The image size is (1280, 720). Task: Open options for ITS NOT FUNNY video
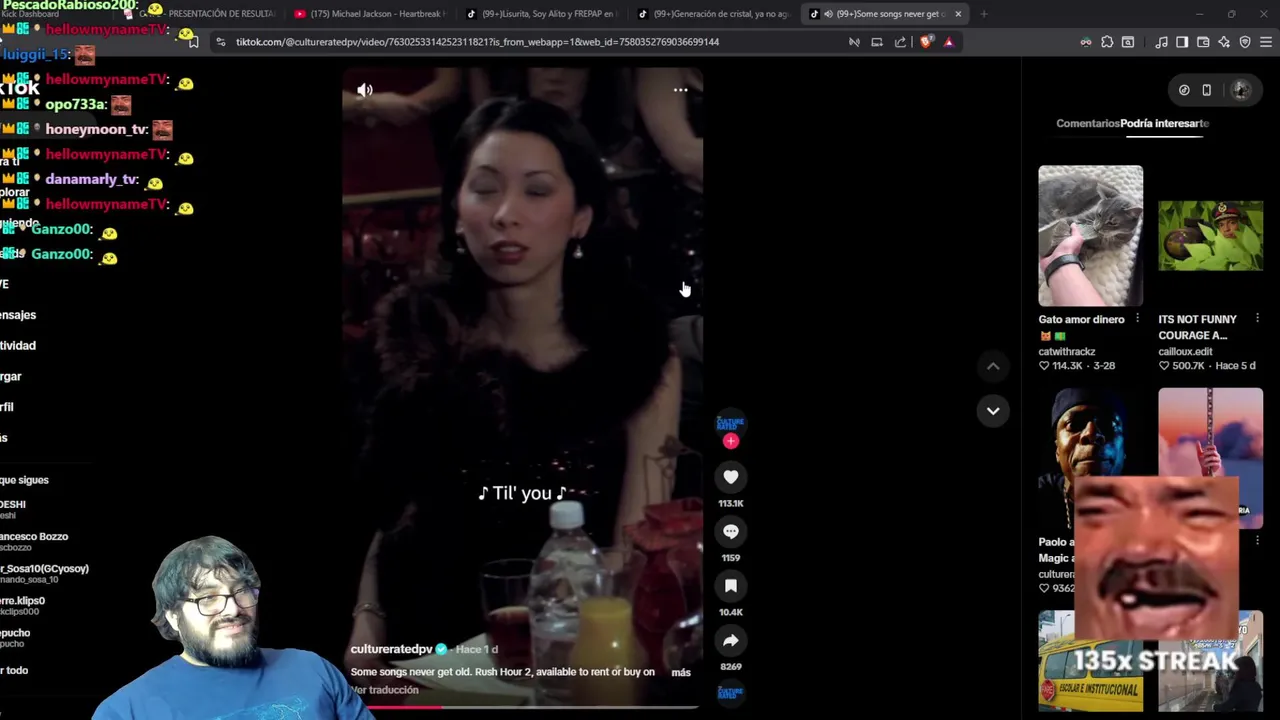tap(1257, 319)
